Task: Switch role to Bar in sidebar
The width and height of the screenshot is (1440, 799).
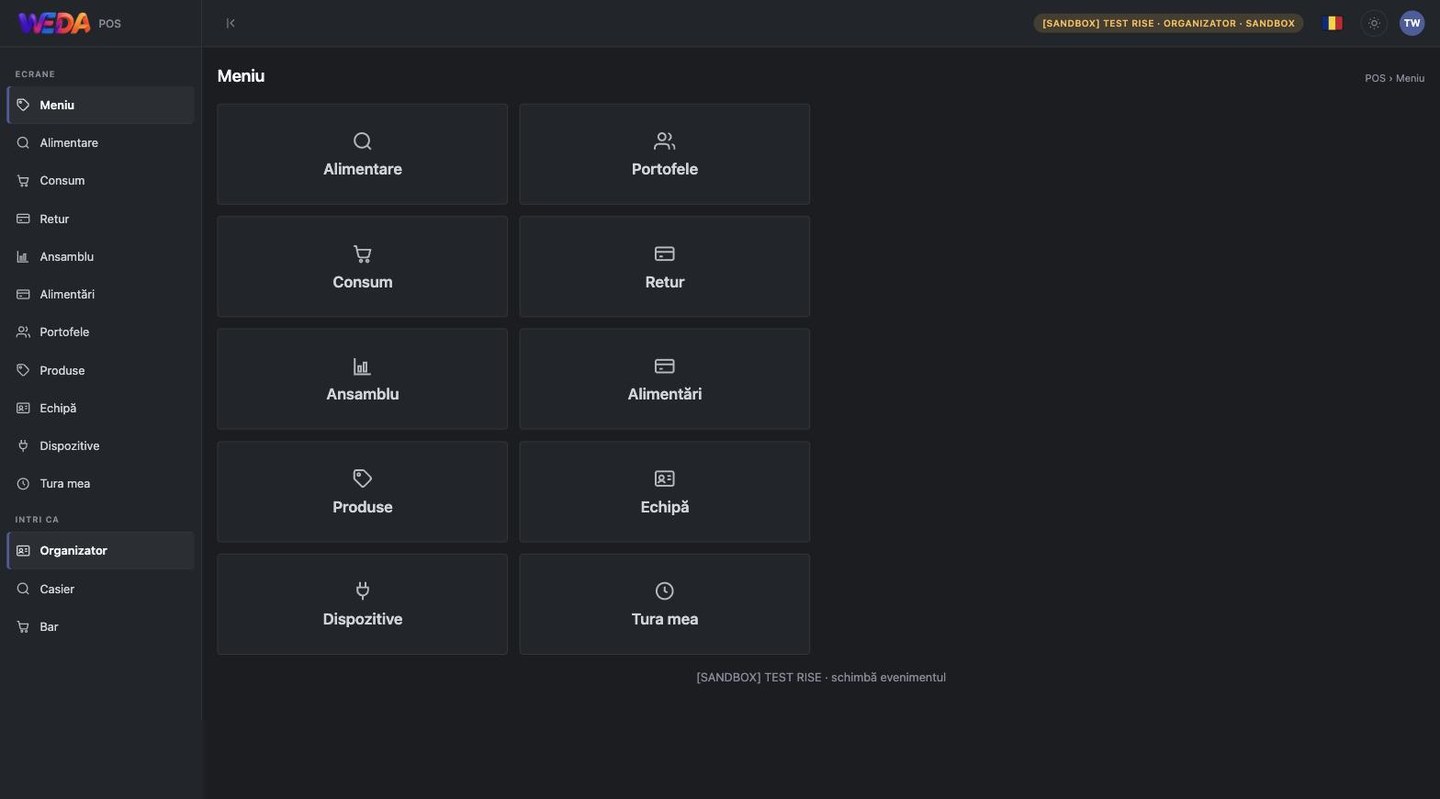Action: coord(101,627)
